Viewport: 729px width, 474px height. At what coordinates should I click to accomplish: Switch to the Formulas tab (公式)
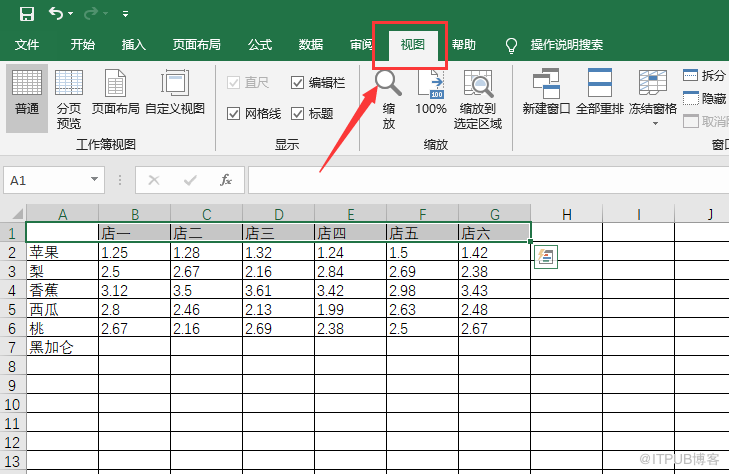(x=260, y=45)
